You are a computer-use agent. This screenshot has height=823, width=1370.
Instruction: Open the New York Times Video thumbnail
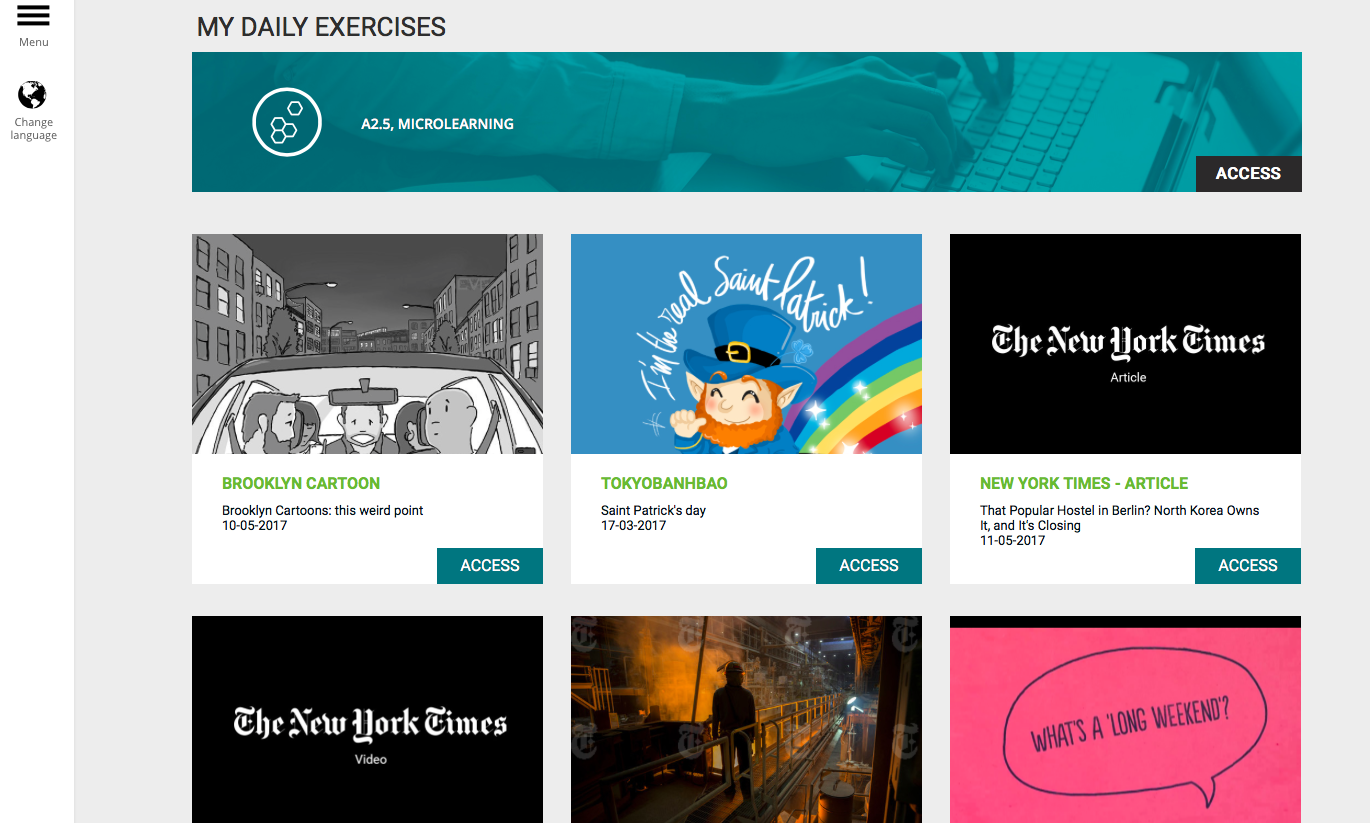pos(367,719)
